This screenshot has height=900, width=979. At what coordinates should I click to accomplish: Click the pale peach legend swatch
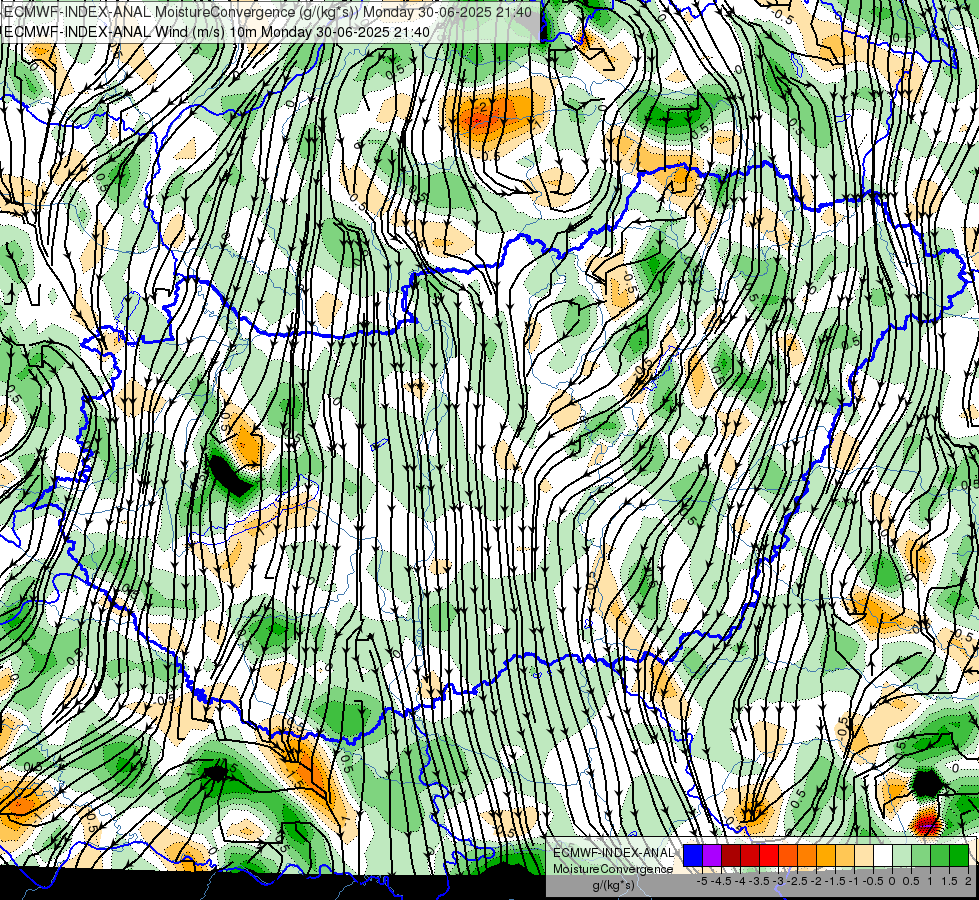(864, 856)
